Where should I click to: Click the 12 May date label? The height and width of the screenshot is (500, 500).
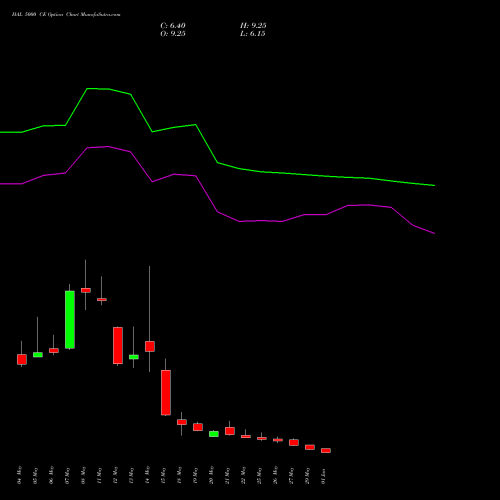tap(115, 475)
